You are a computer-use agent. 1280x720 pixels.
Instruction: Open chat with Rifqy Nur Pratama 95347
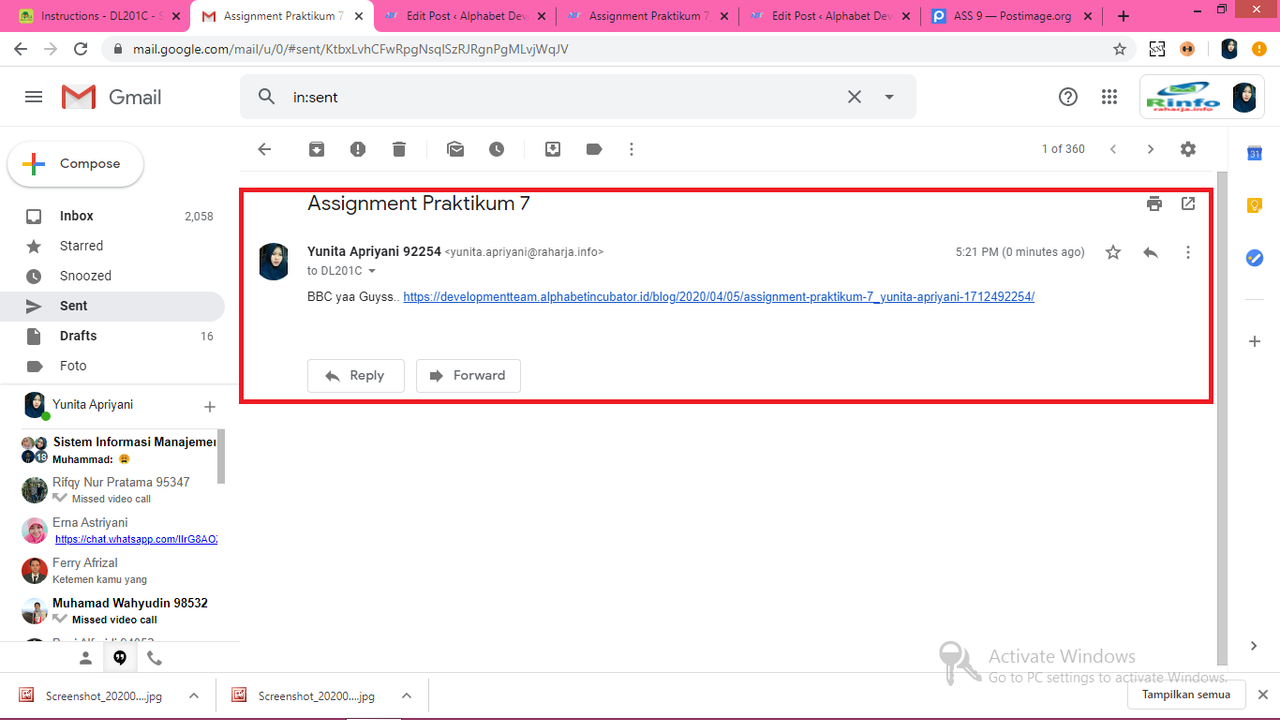(118, 490)
